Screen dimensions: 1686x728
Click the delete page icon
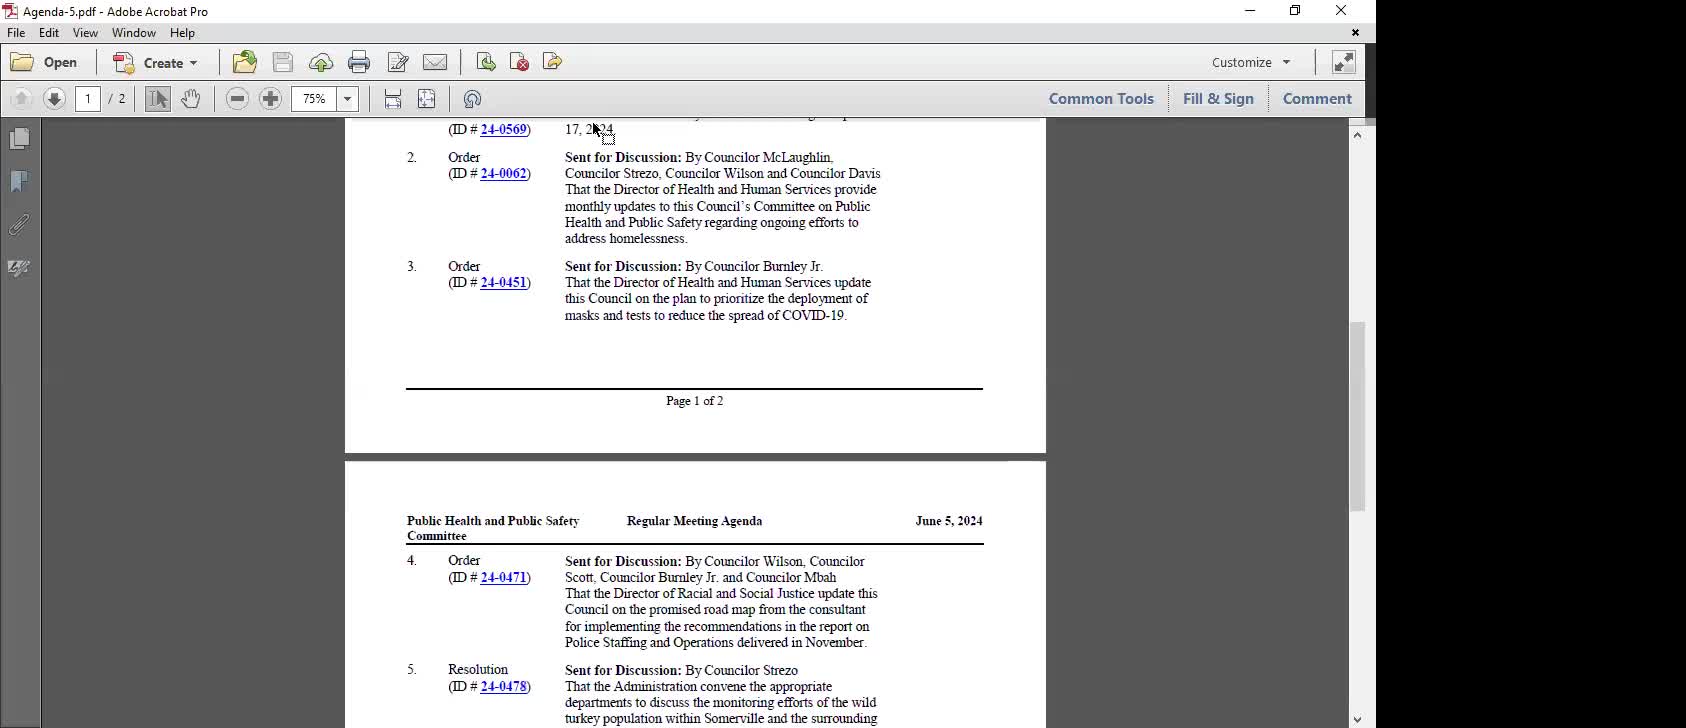pyautogui.click(x=519, y=62)
